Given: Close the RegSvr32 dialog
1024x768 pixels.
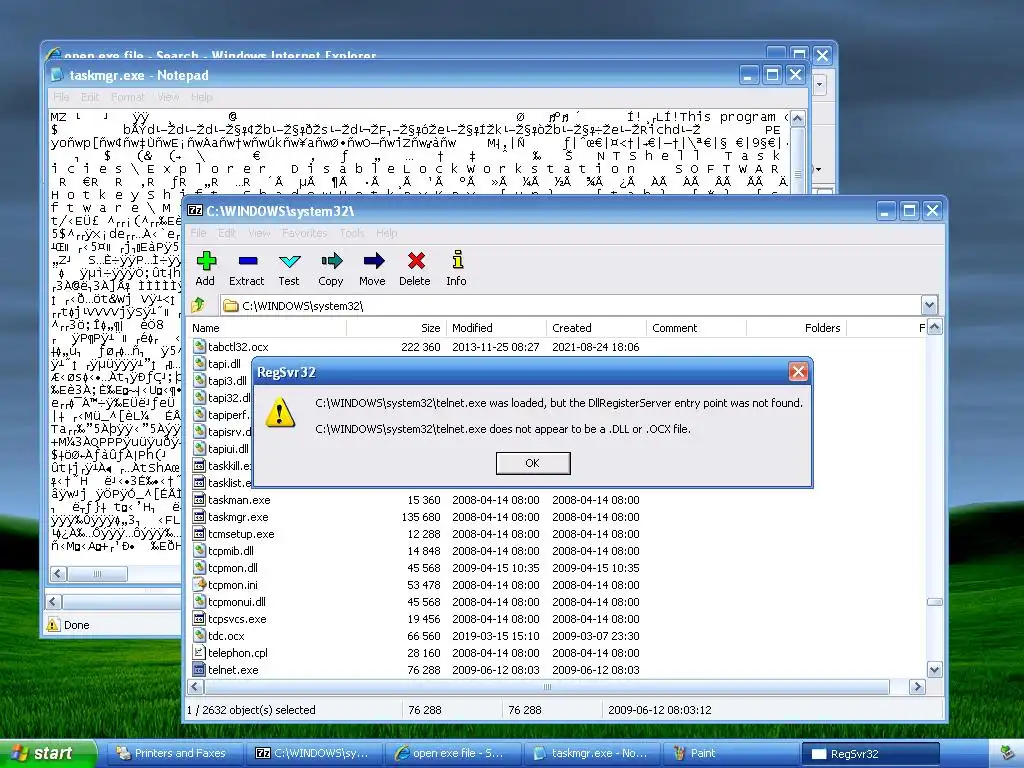Looking at the screenshot, I should (798, 372).
